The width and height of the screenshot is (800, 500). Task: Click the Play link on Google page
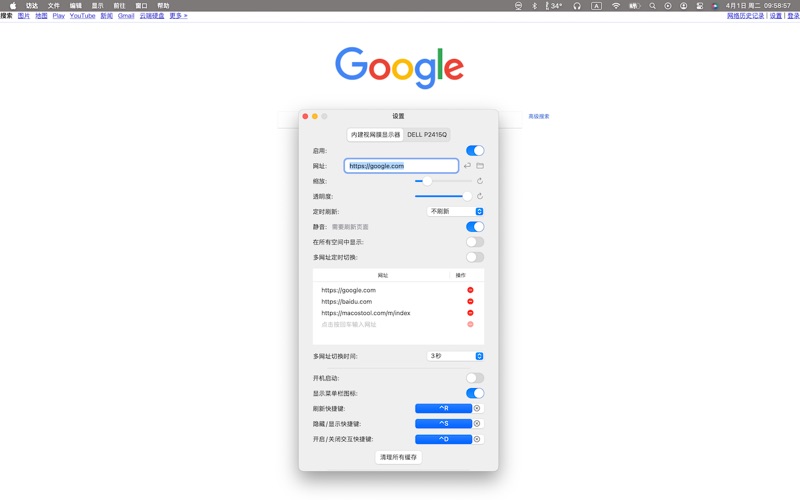[x=59, y=16]
